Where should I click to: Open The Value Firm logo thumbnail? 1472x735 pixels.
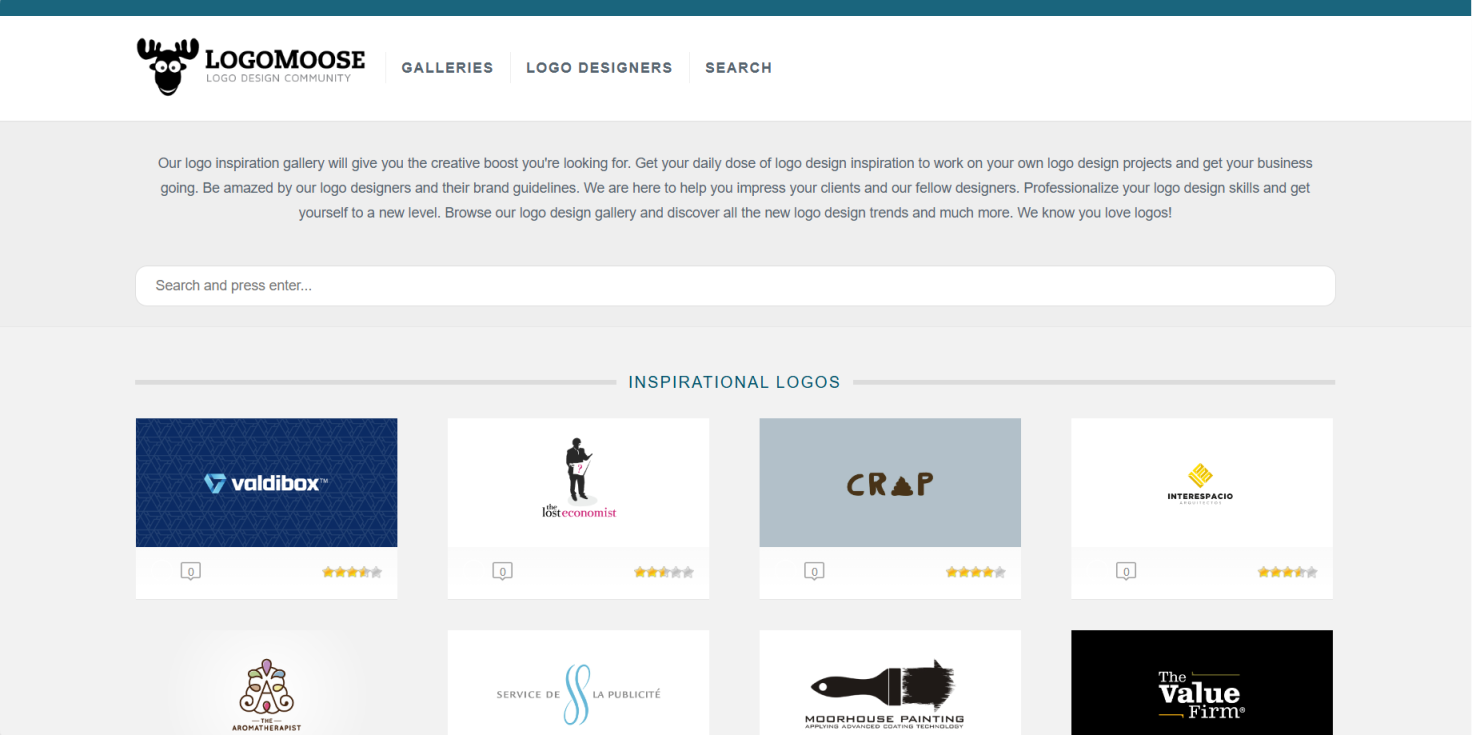(x=1202, y=683)
